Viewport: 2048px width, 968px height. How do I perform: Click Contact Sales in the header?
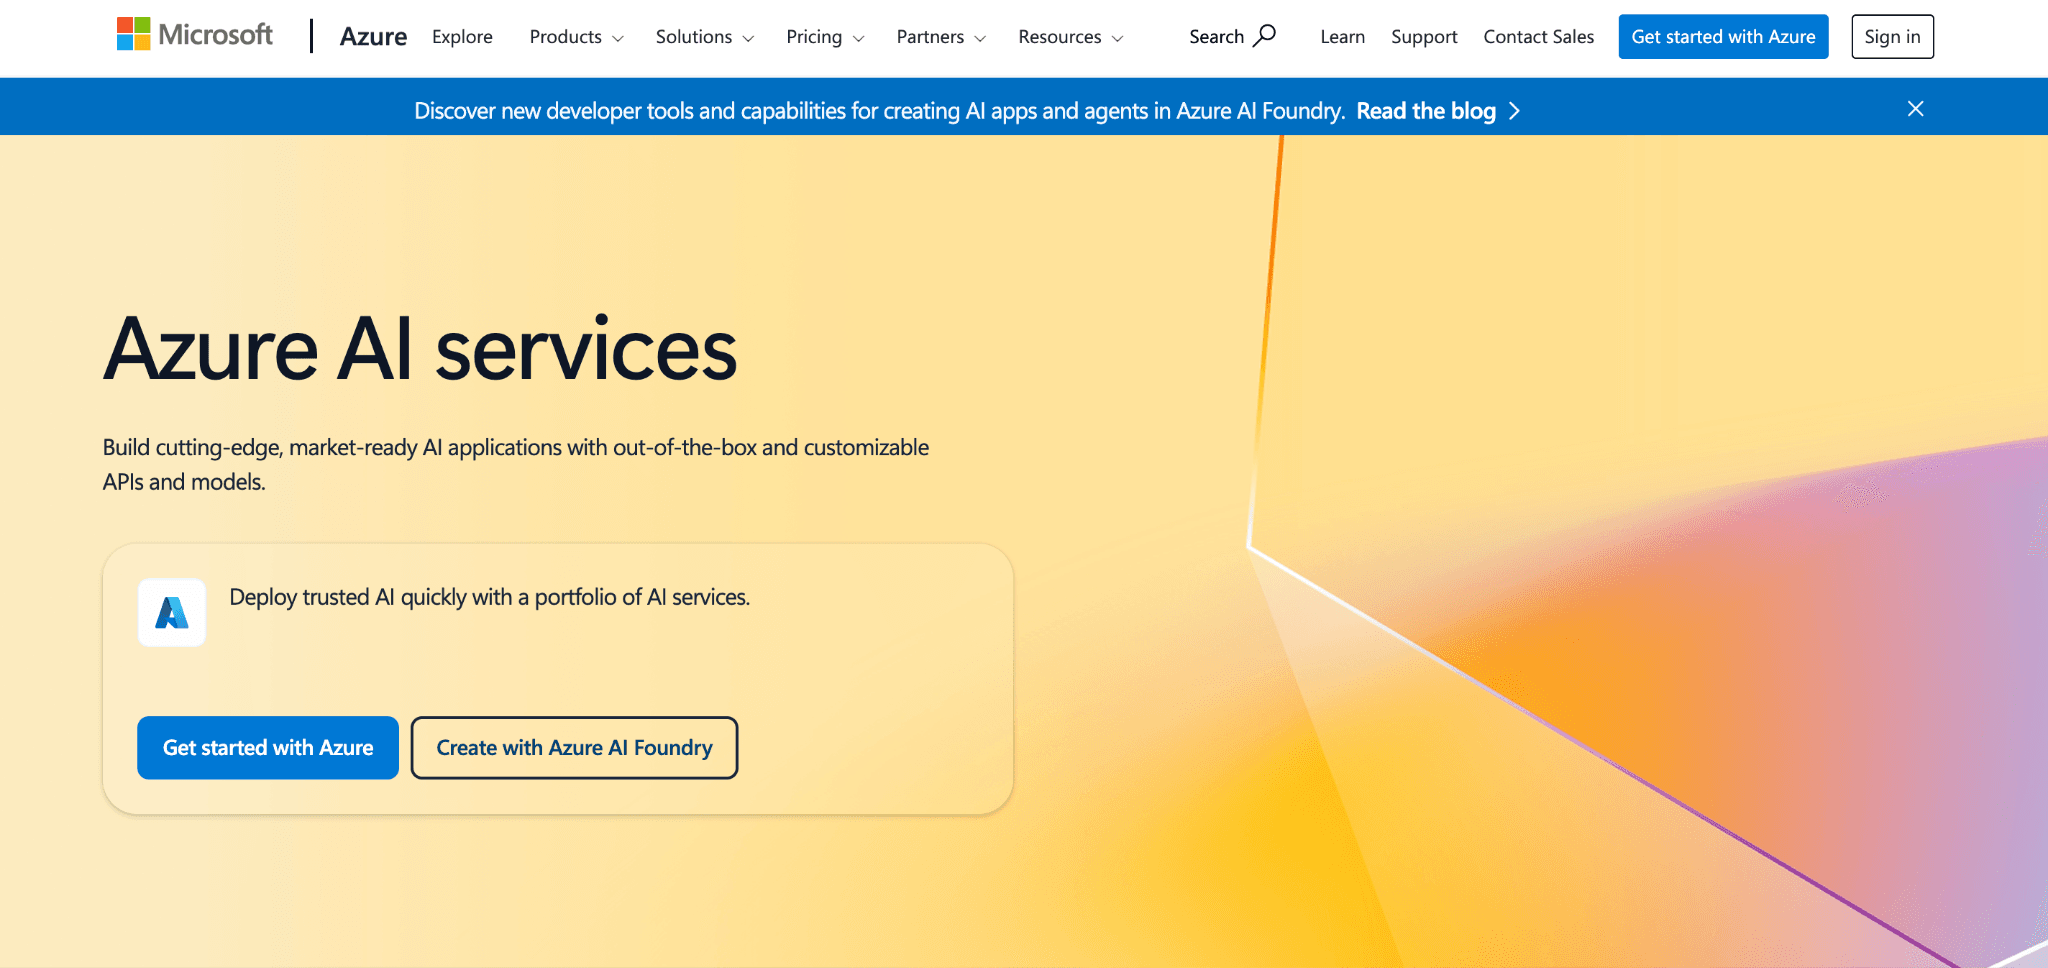[1538, 37]
